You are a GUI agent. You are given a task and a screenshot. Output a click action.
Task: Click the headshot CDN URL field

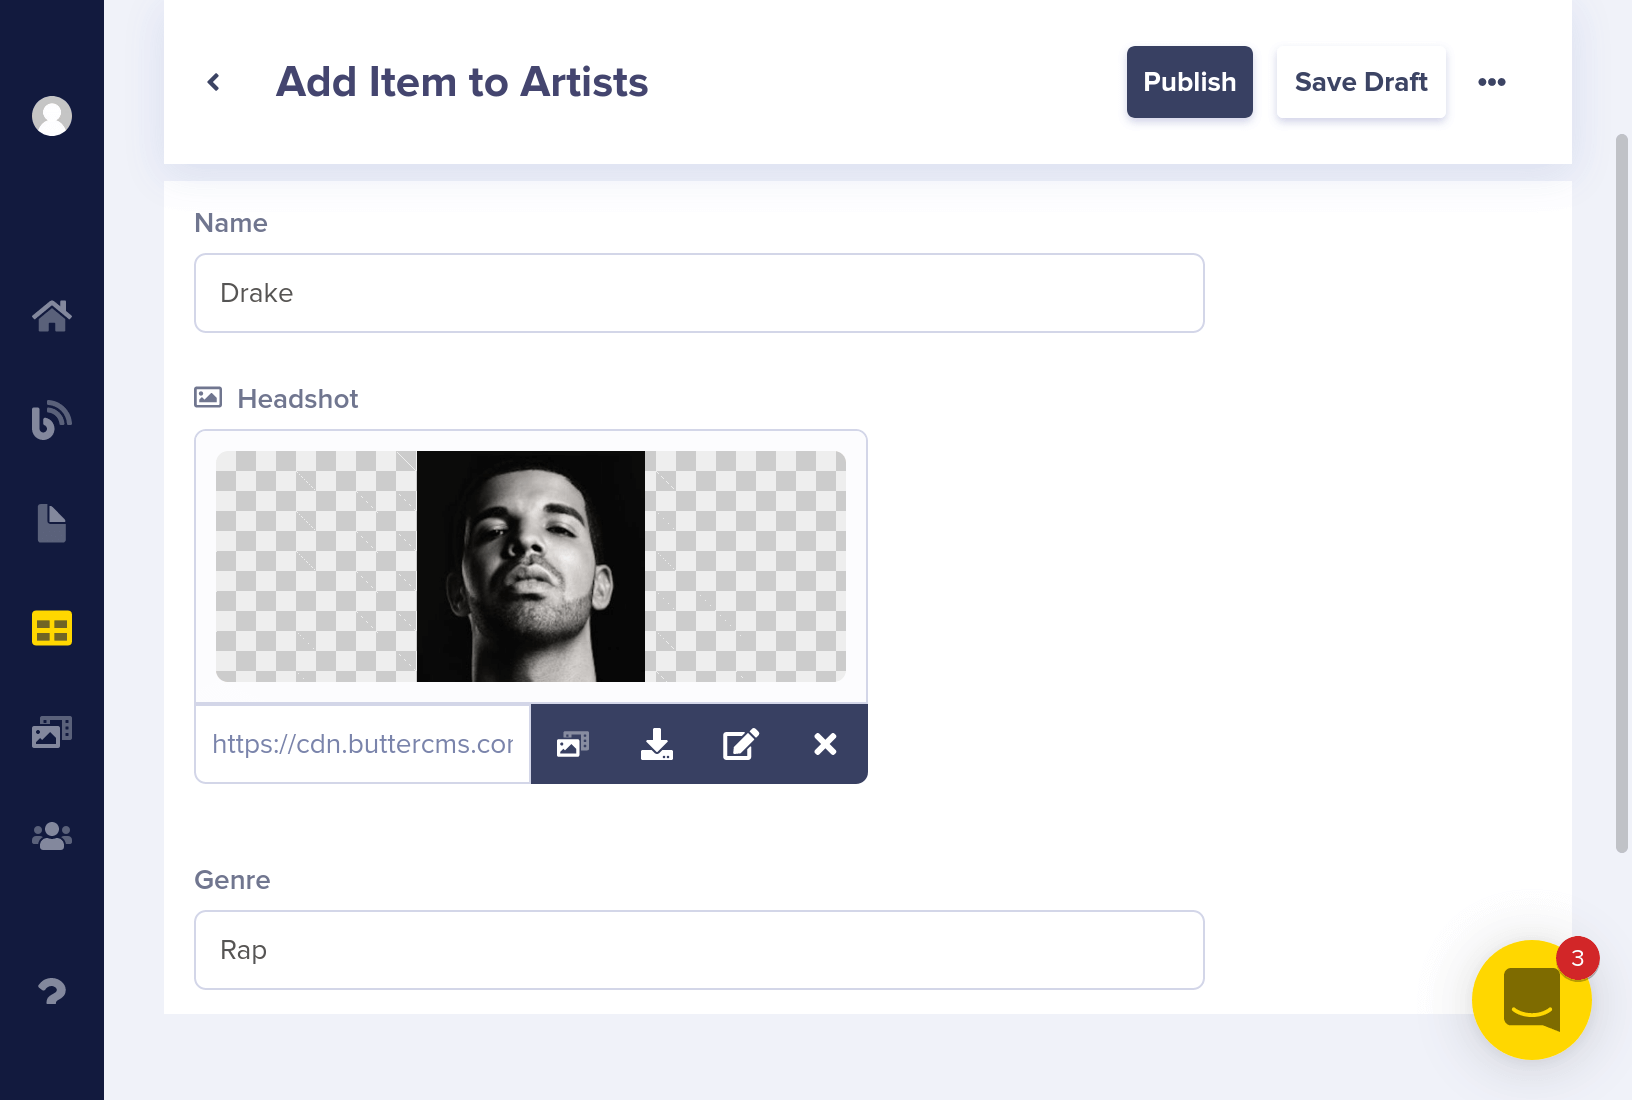pos(360,744)
